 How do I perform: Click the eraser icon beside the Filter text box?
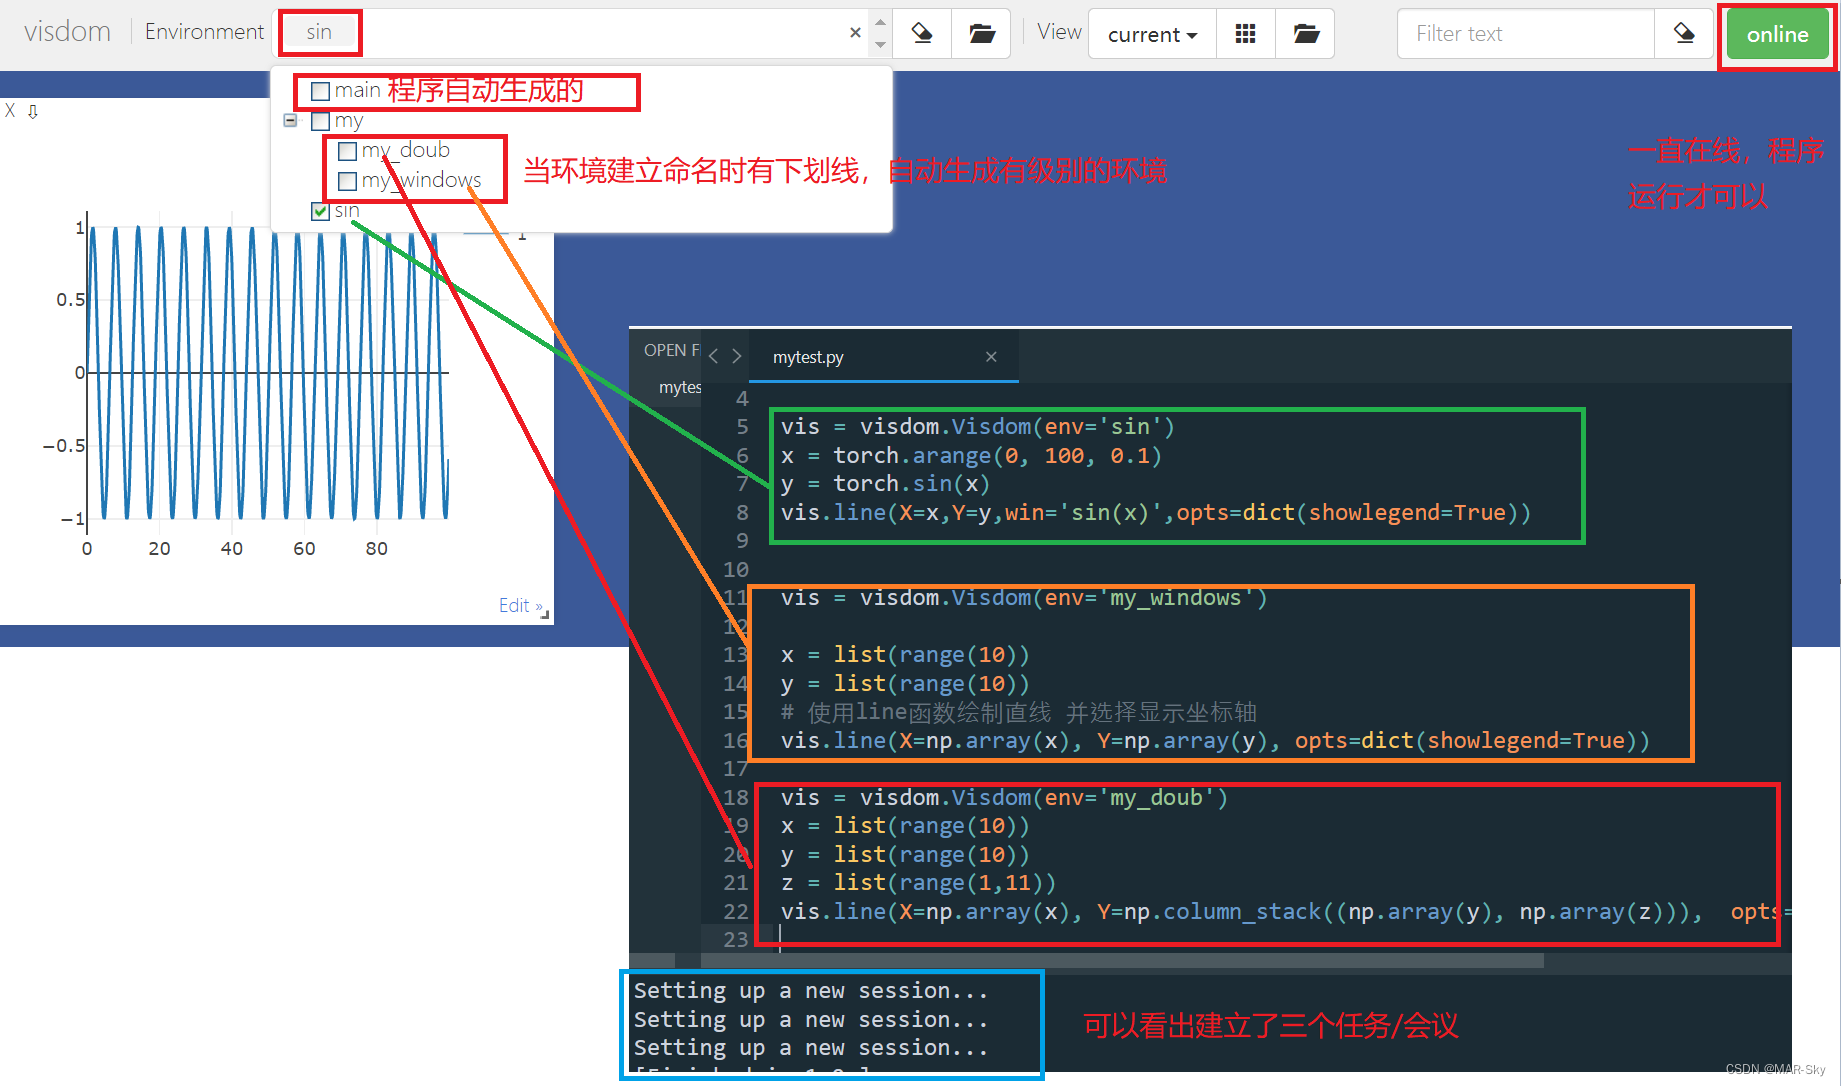coord(1684,33)
